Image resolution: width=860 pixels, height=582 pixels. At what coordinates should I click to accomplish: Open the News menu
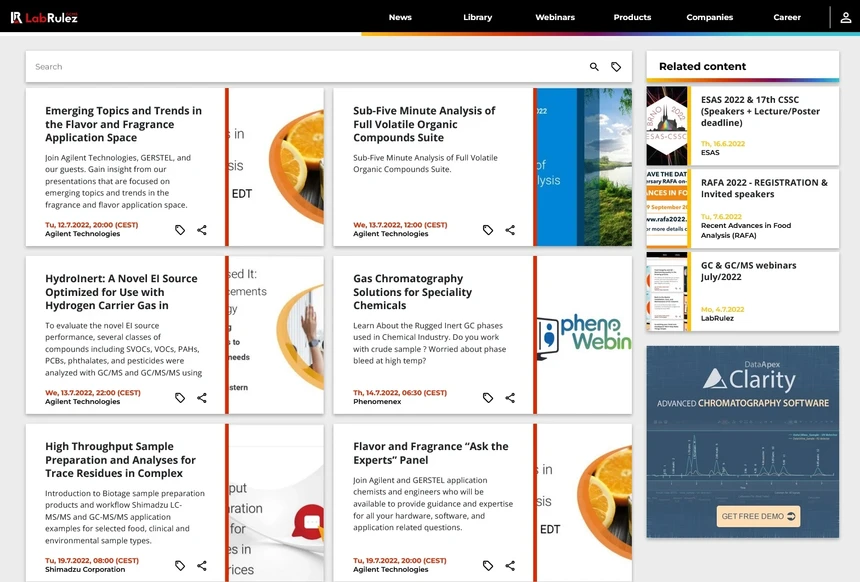coord(400,18)
